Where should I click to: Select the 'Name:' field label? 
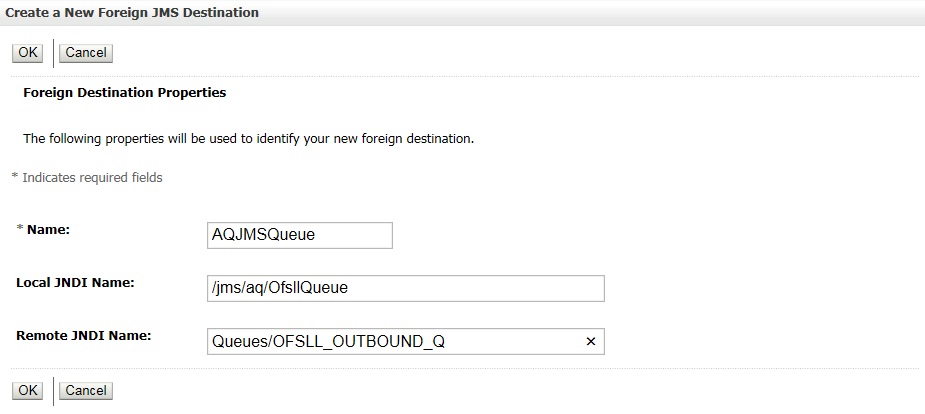pos(48,230)
